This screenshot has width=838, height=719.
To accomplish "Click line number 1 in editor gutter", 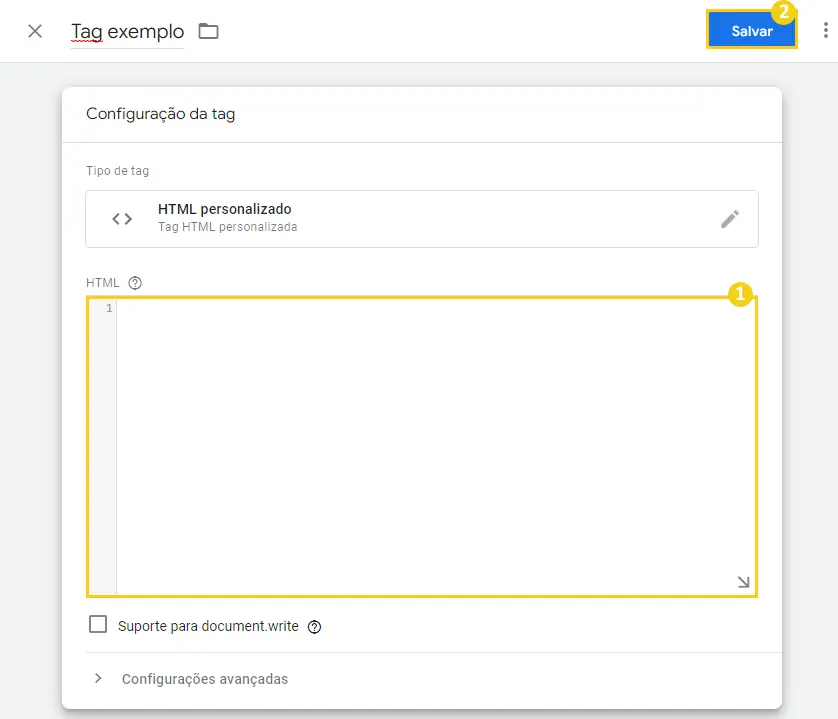I will click(109, 308).
